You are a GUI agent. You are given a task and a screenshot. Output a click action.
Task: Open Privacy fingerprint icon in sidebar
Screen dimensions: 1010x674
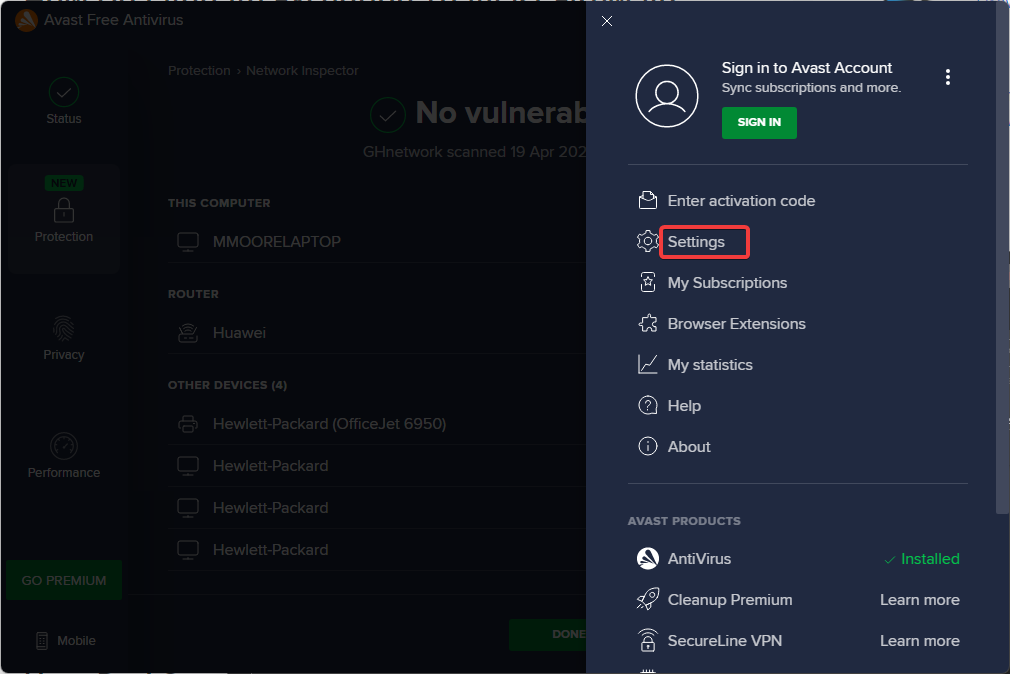click(64, 329)
